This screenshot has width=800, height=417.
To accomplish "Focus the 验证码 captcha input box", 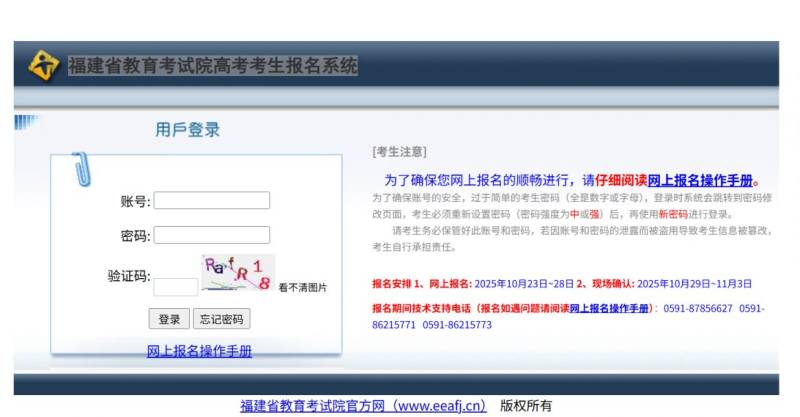I will pyautogui.click(x=175, y=287).
